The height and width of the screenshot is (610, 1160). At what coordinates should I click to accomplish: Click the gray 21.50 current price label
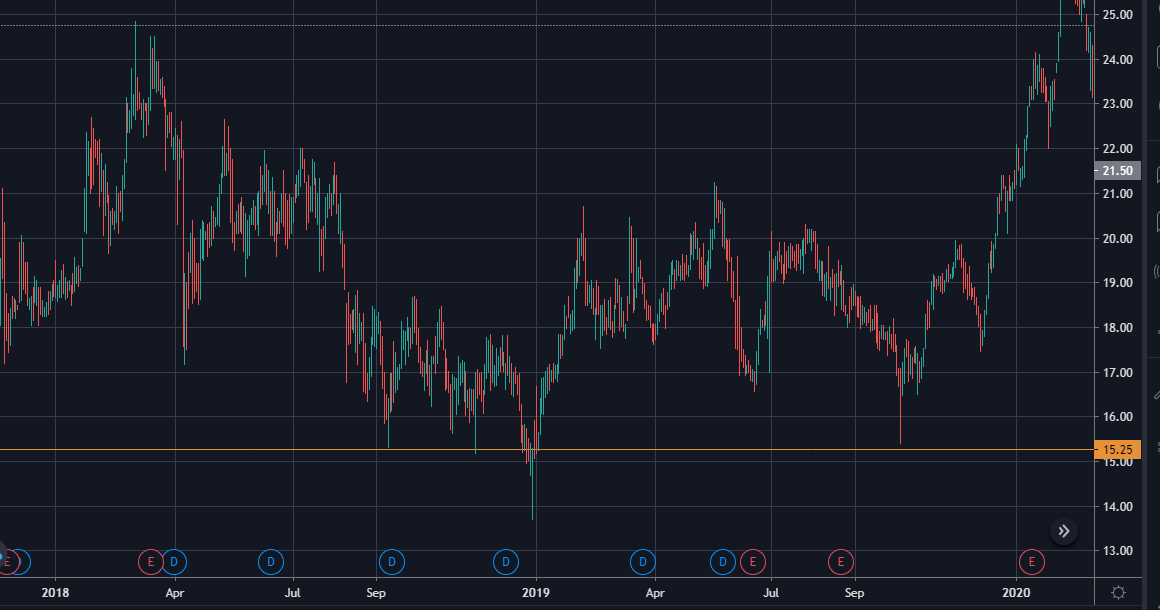(1117, 171)
